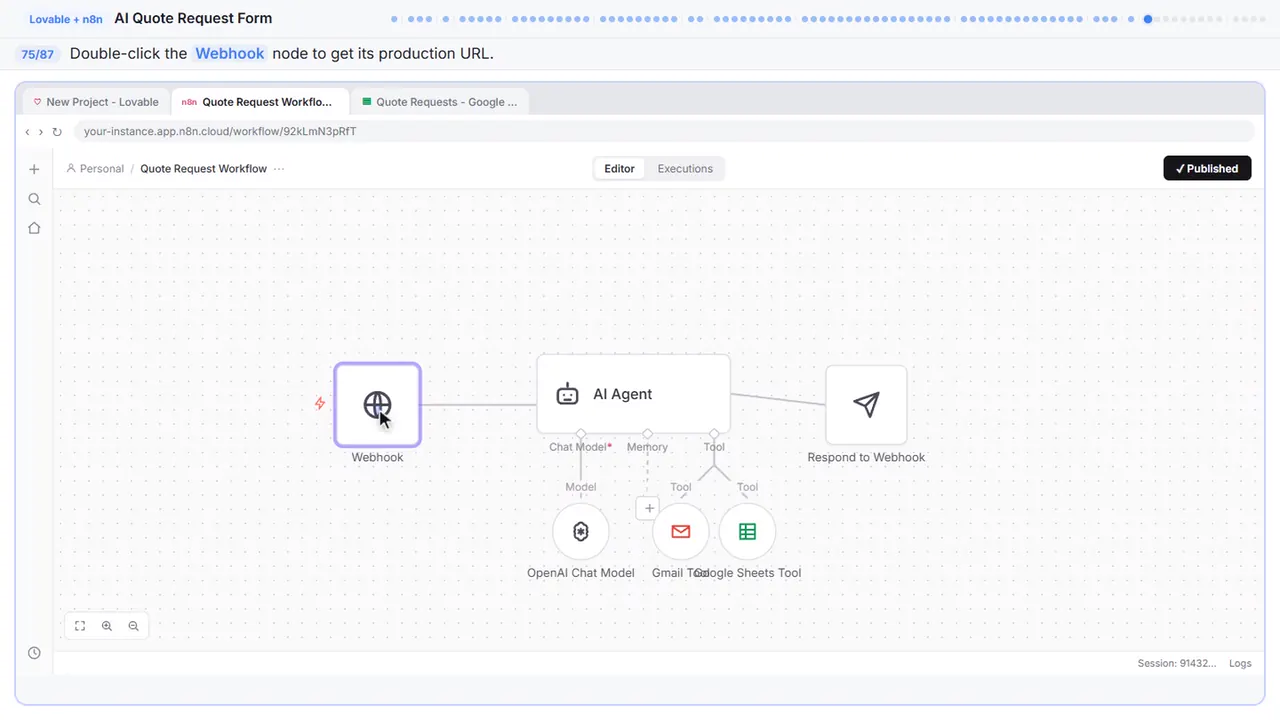The height and width of the screenshot is (720, 1280).
Task: Click the AI Agent node label
Action: coord(622,394)
